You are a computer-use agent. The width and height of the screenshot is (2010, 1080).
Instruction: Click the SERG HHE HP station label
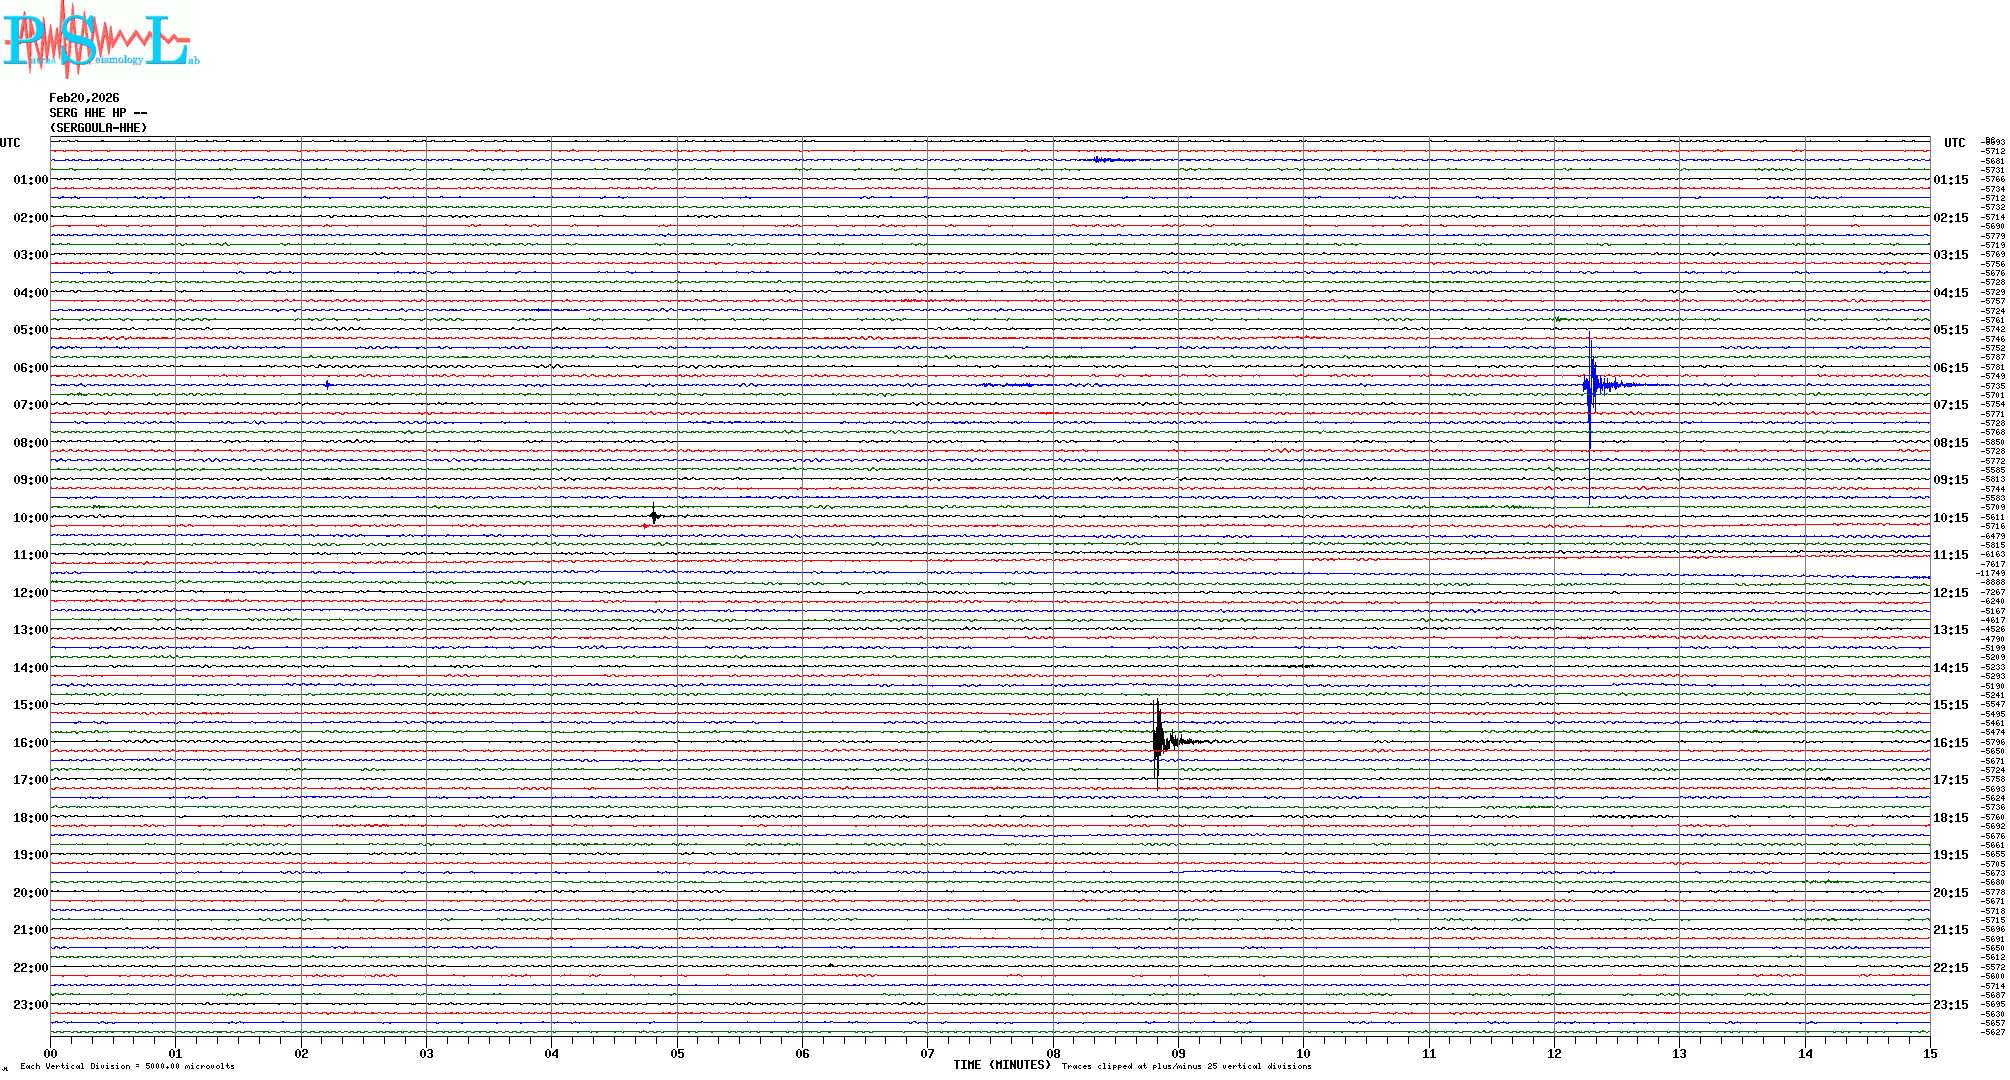[98, 113]
